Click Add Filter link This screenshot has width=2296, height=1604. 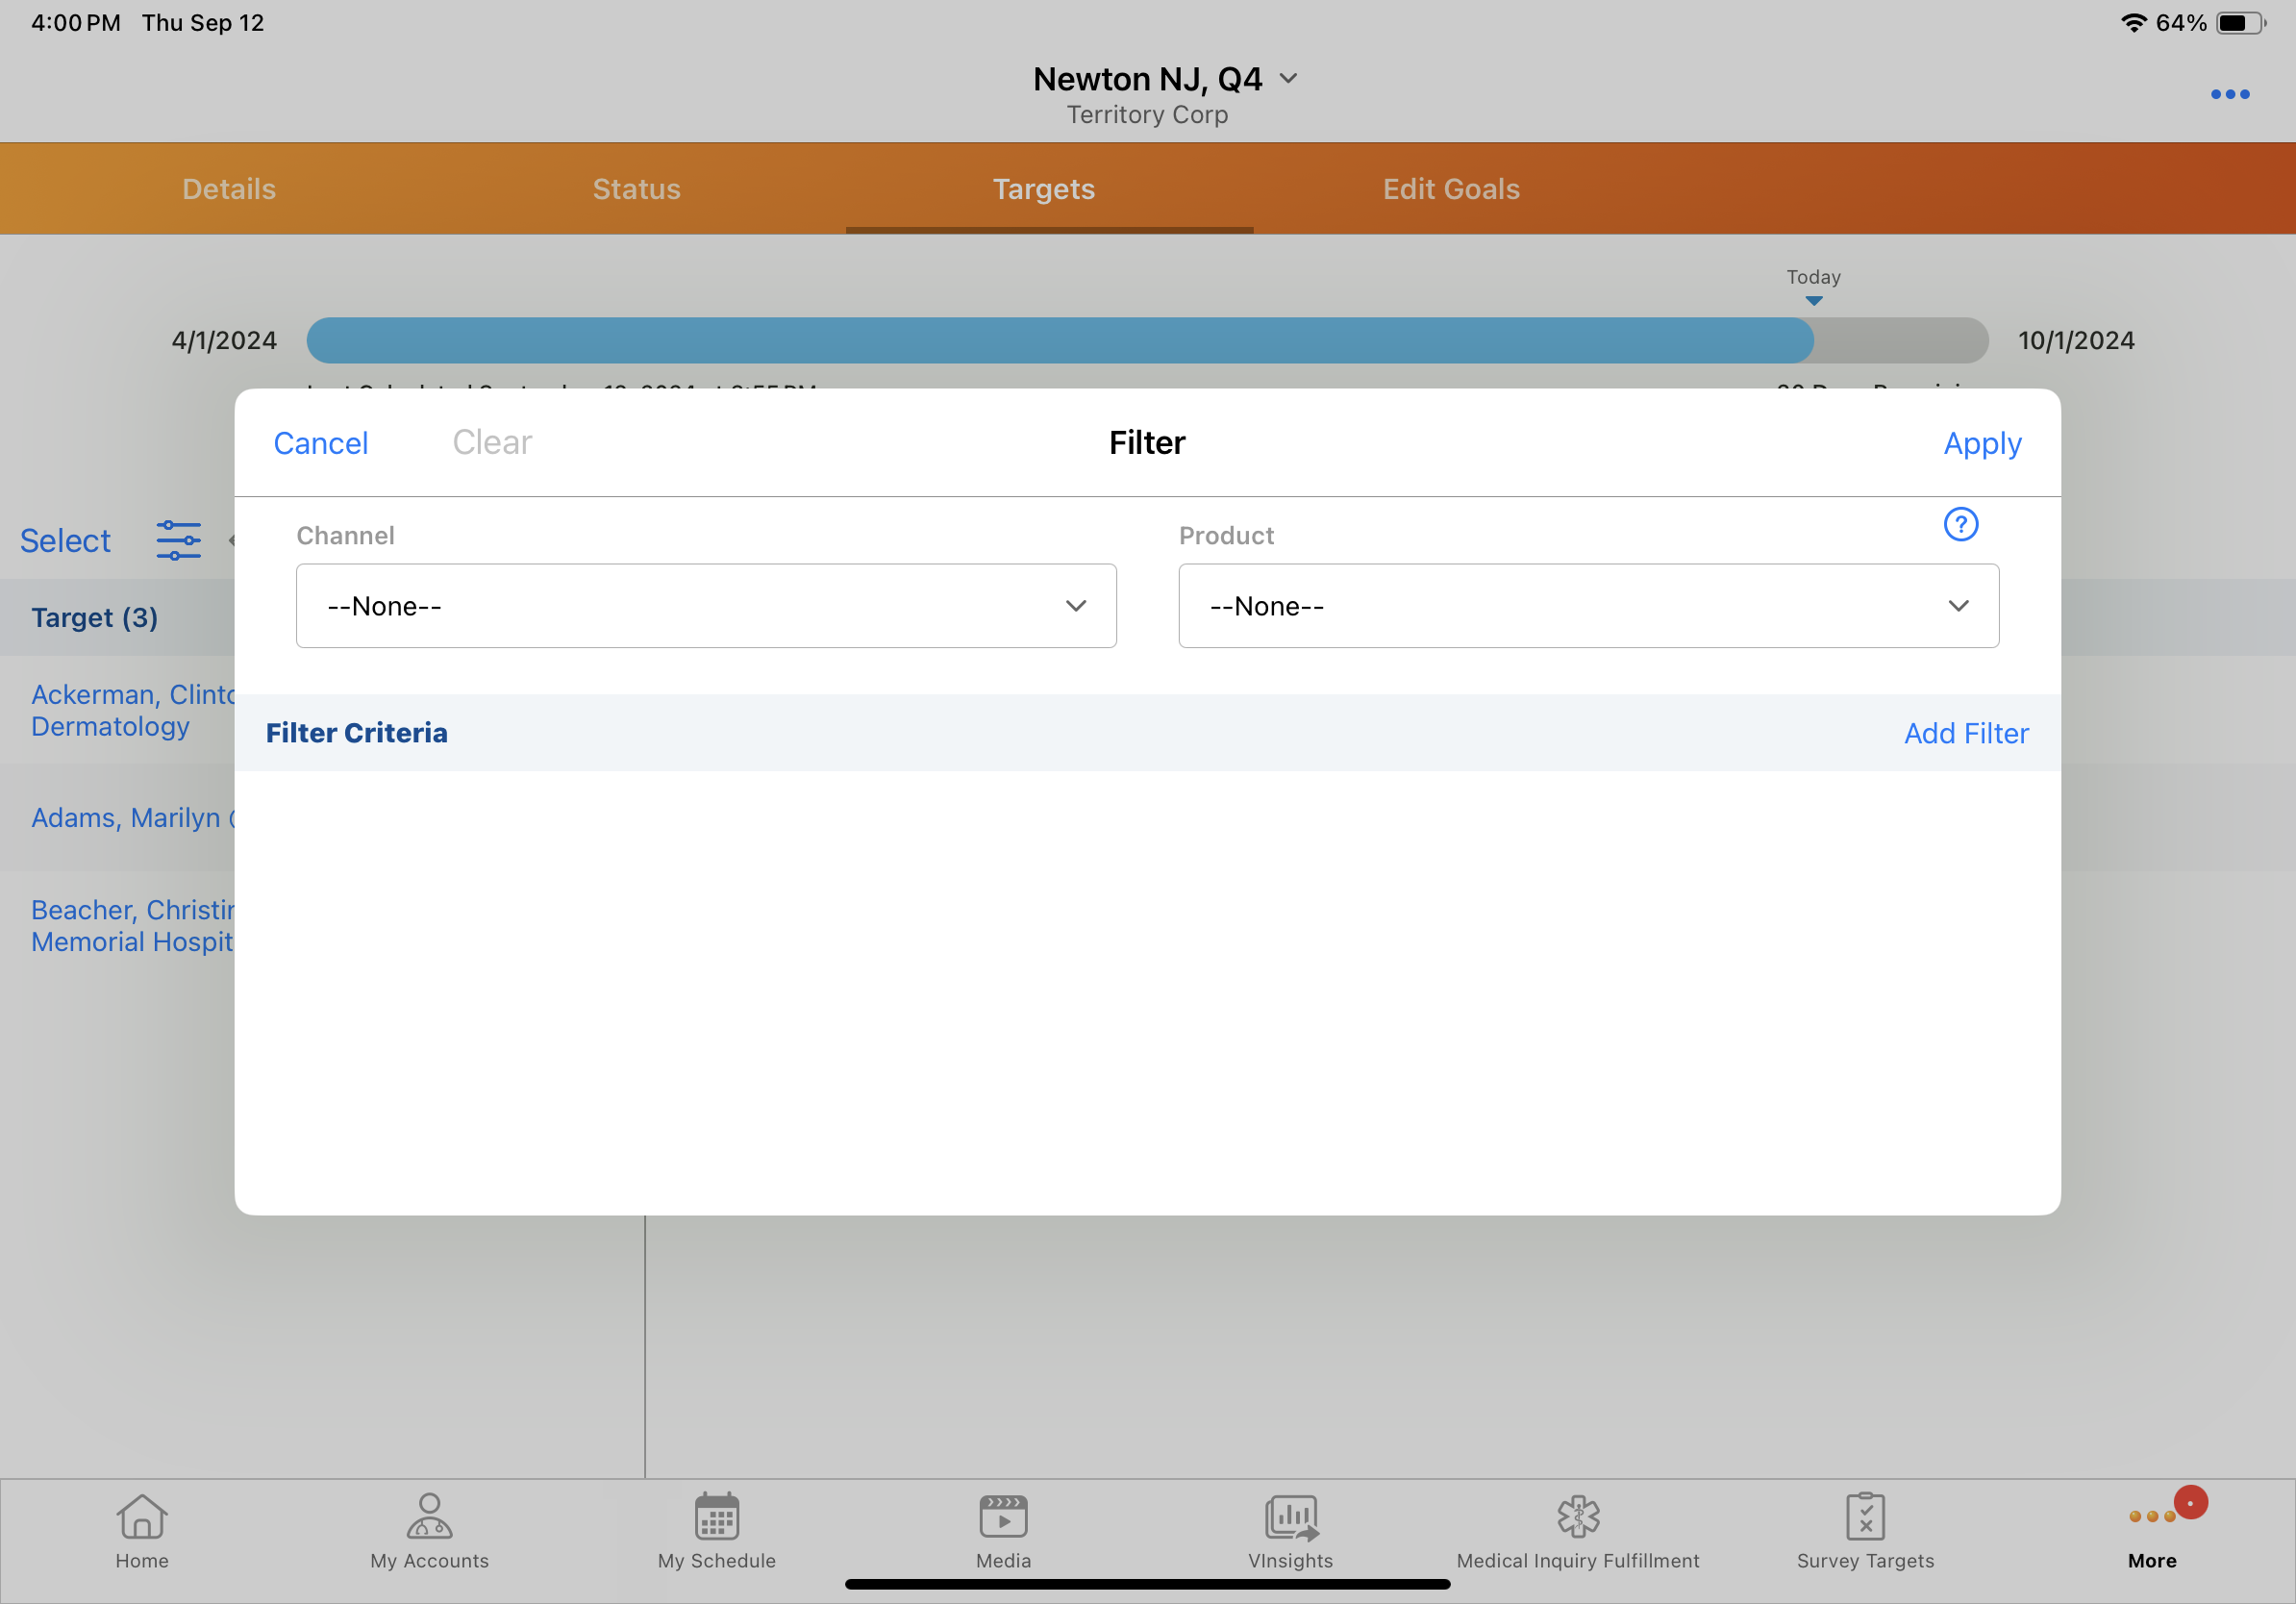pyautogui.click(x=1966, y=733)
